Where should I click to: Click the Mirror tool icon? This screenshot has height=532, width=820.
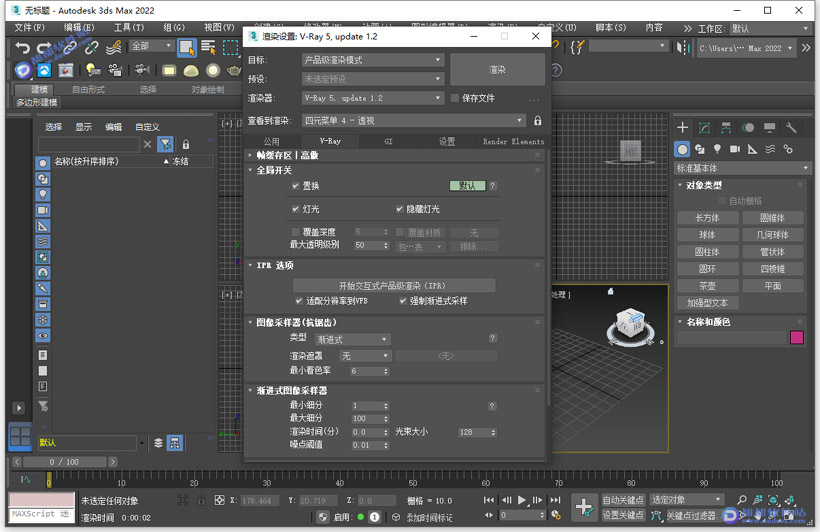pos(682,48)
